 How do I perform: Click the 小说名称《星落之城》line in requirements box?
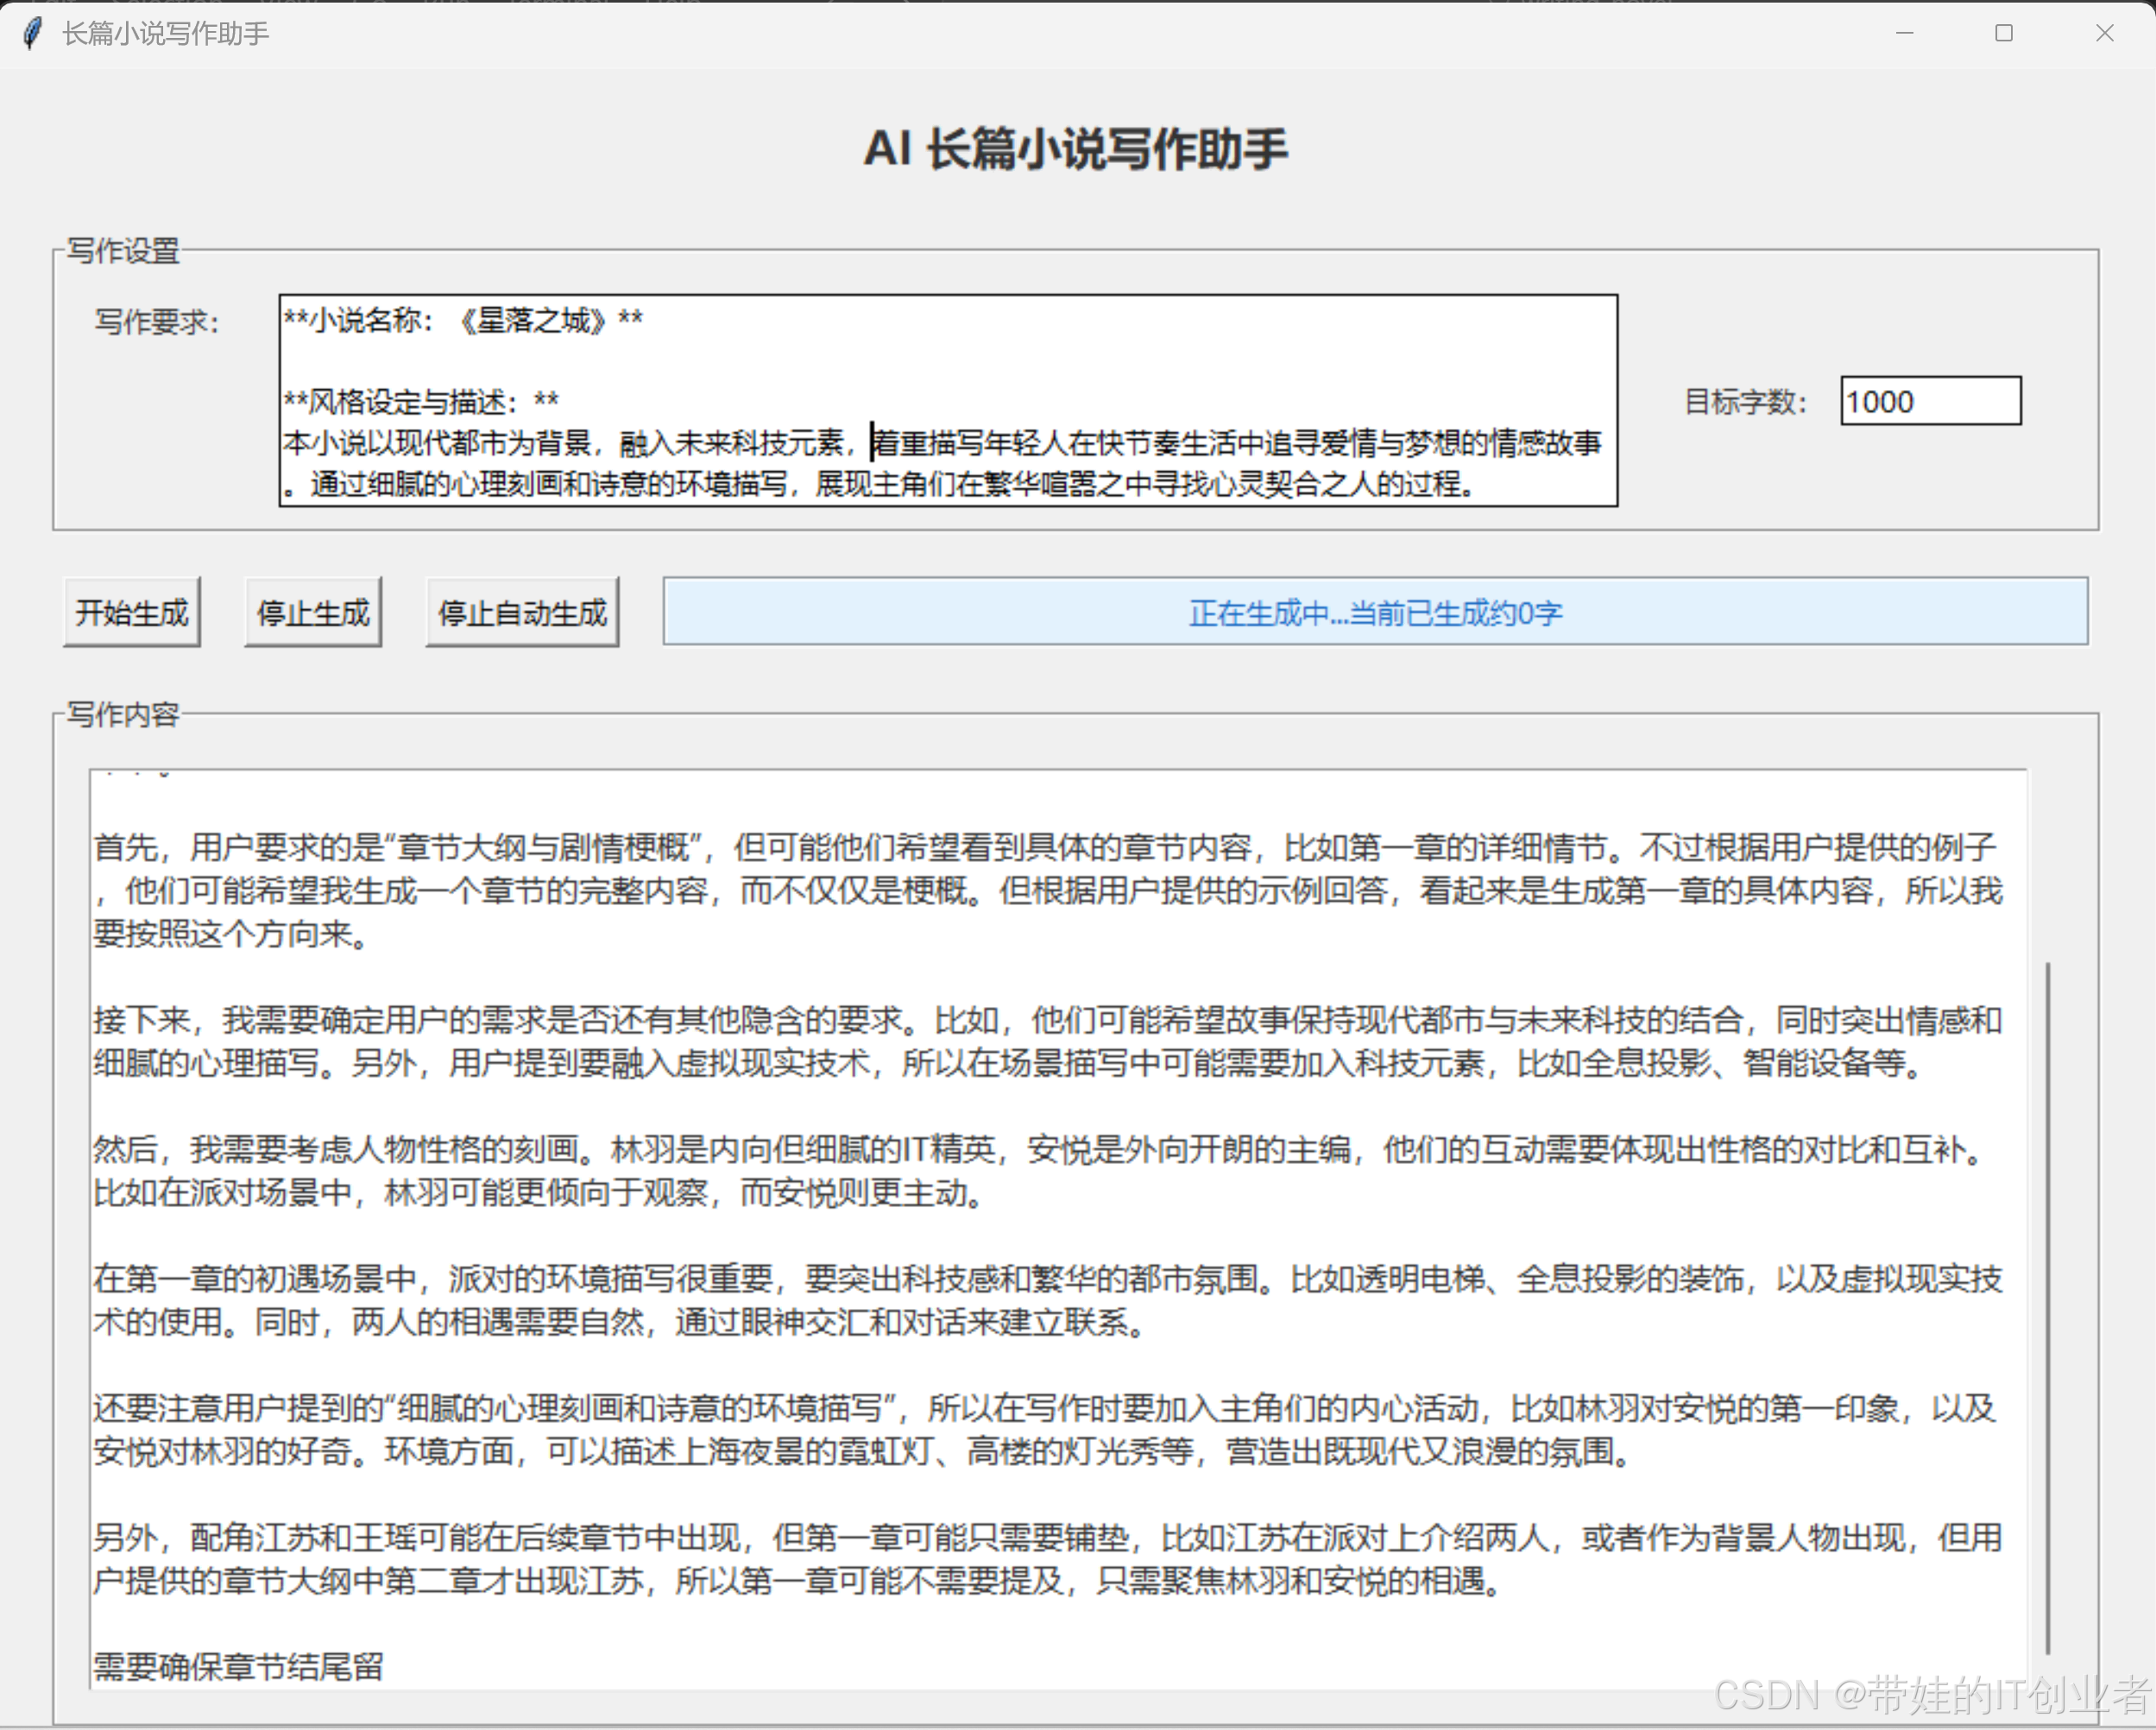tap(464, 321)
